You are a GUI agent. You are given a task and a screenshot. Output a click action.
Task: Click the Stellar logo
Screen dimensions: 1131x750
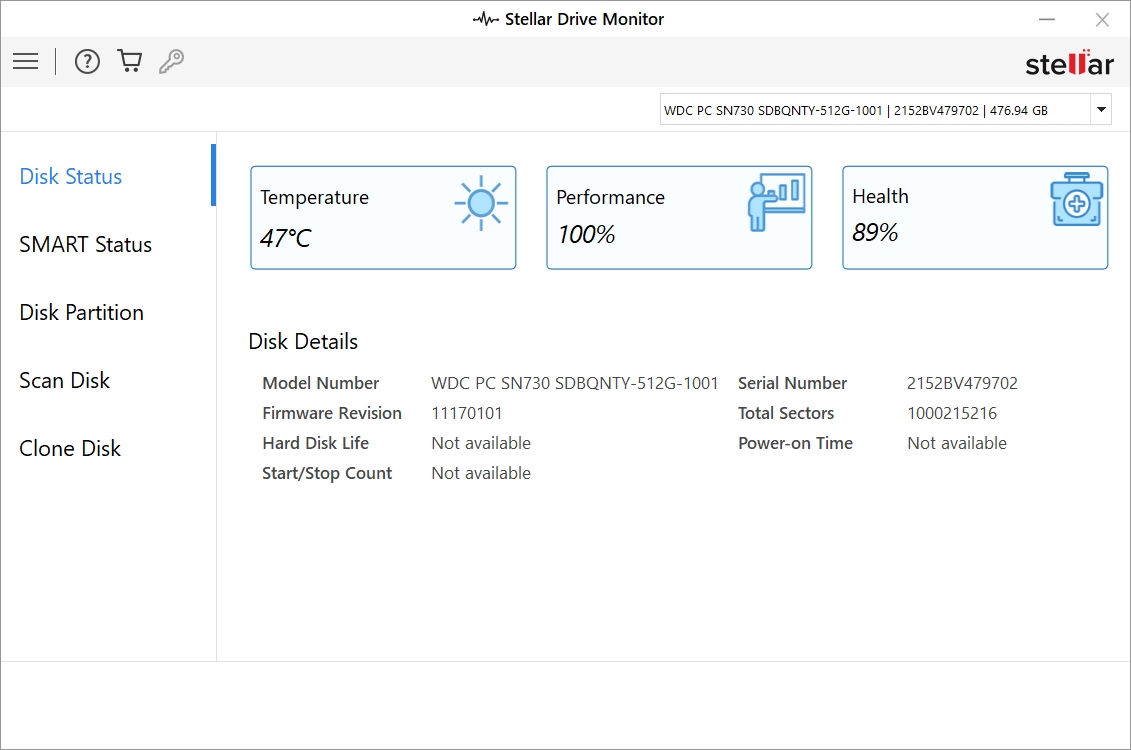pos(1069,64)
